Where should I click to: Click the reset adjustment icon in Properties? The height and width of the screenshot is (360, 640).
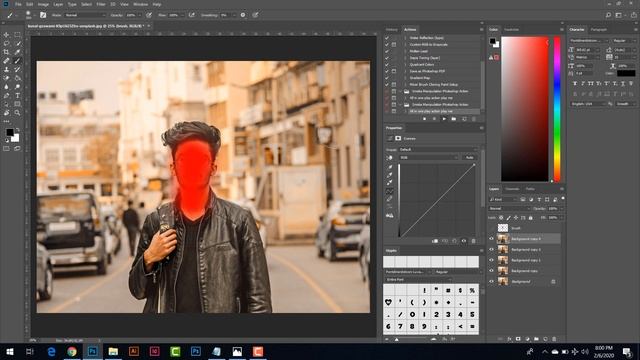[454, 241]
